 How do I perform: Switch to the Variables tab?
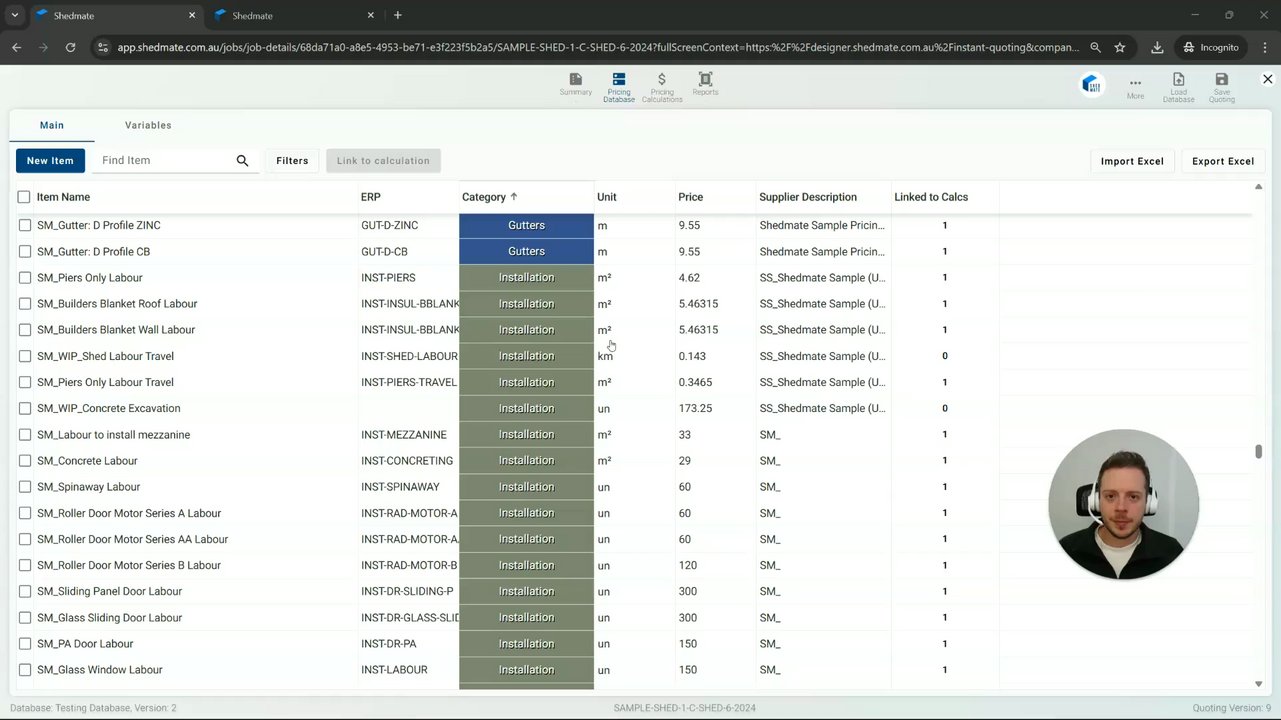tap(148, 125)
